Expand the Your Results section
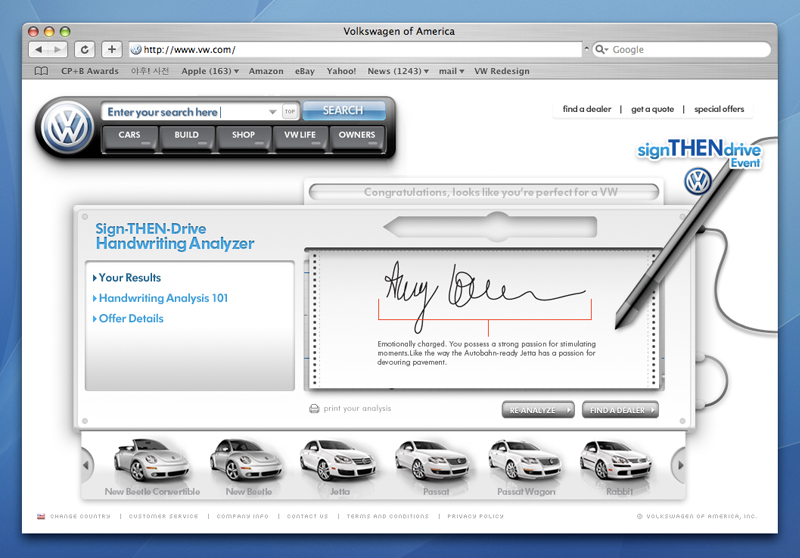This screenshot has height=558, width=800. pos(127,277)
